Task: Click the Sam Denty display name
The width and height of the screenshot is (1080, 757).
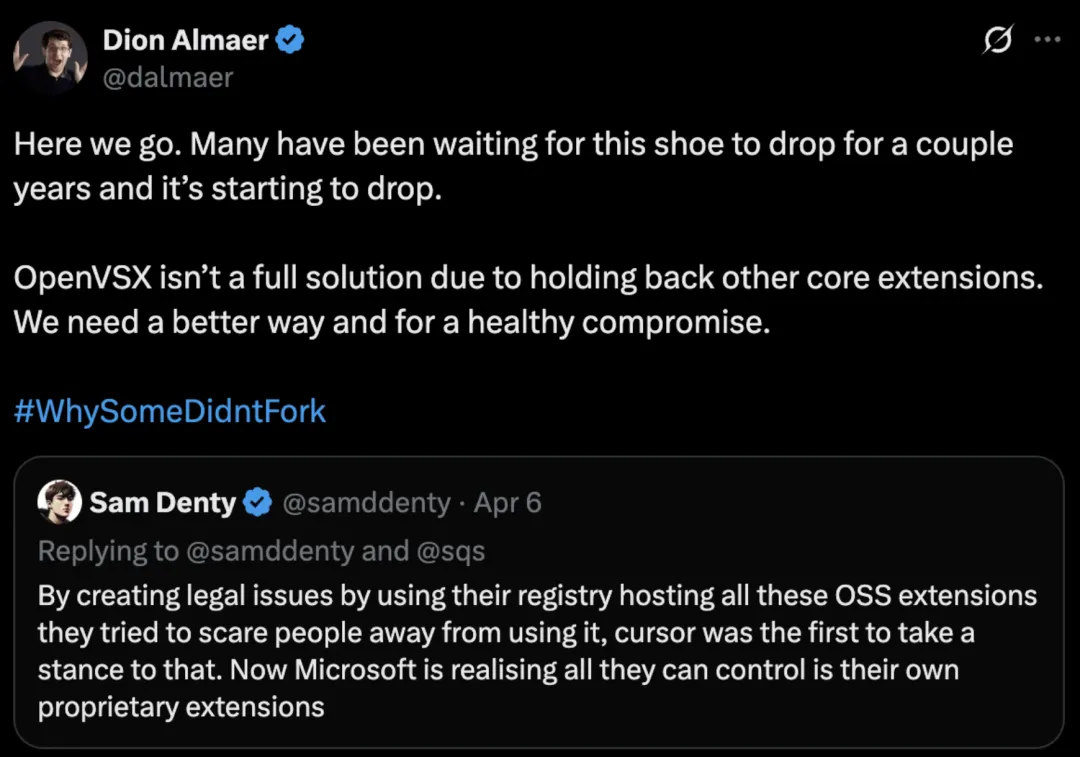Action: click(x=163, y=503)
